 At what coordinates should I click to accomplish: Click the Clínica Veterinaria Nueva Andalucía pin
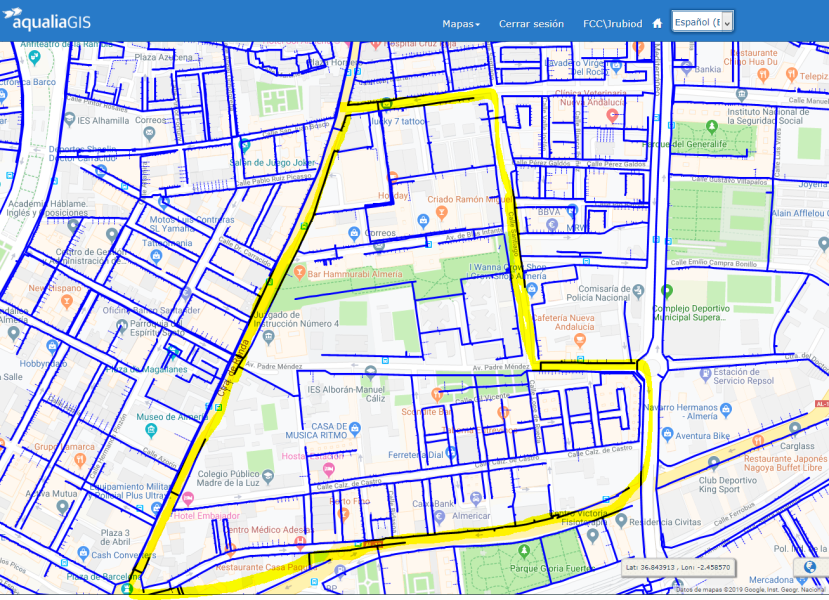(612, 115)
